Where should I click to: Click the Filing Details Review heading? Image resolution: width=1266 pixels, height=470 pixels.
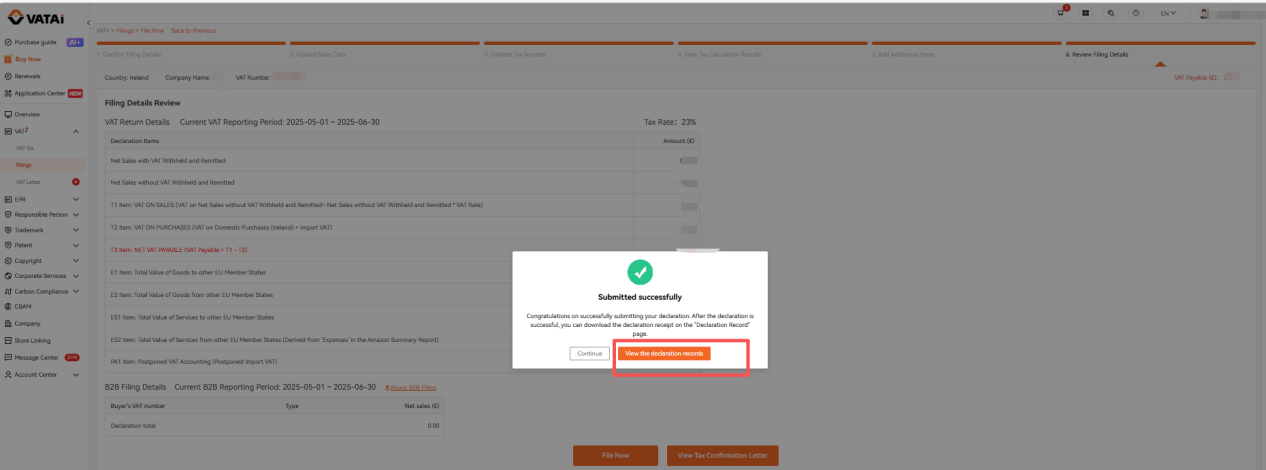[142, 103]
